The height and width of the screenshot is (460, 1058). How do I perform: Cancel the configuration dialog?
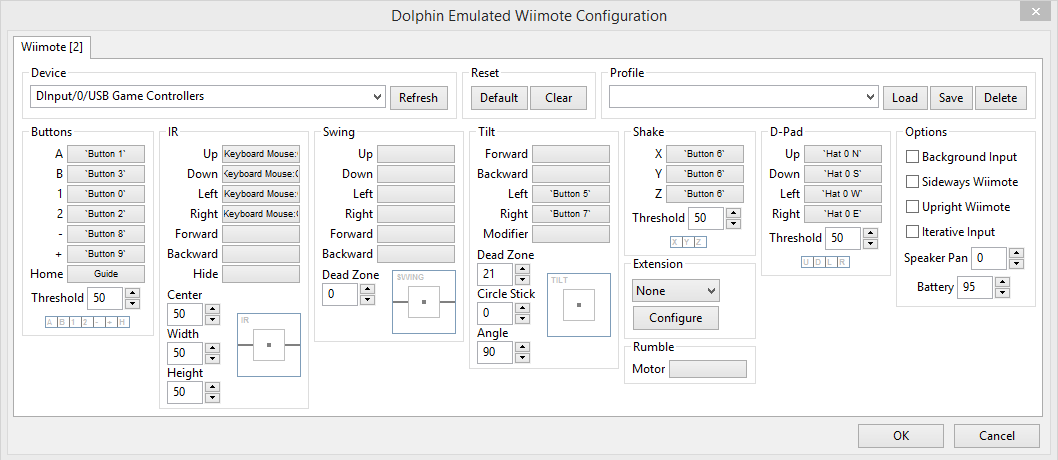click(997, 436)
